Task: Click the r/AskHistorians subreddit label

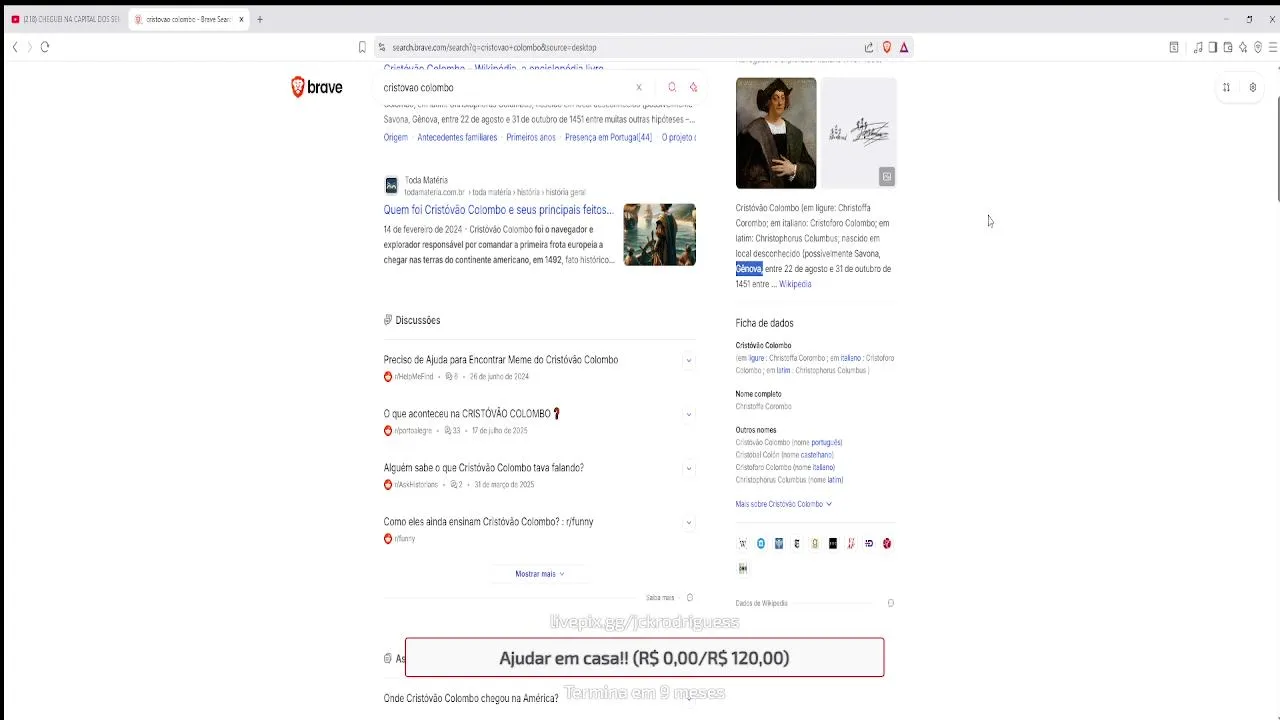Action: click(x=415, y=485)
